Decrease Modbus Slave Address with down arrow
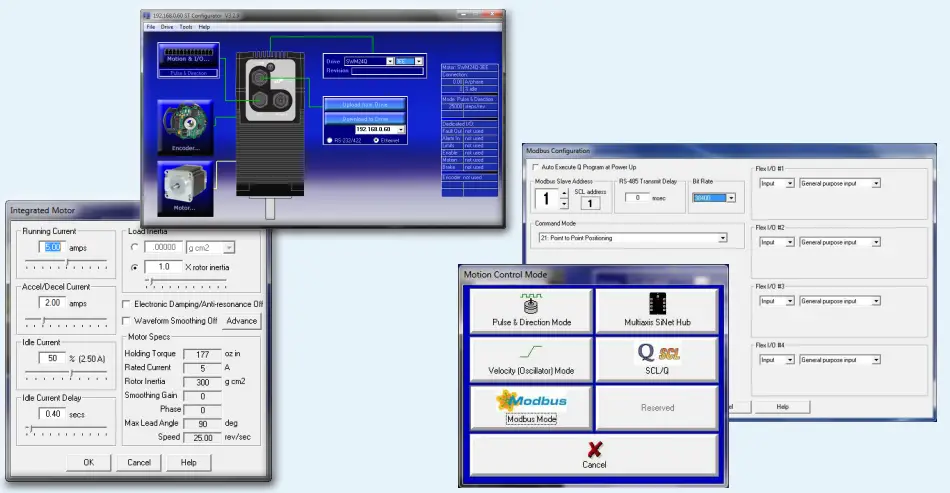The width and height of the screenshot is (950, 493). click(564, 204)
